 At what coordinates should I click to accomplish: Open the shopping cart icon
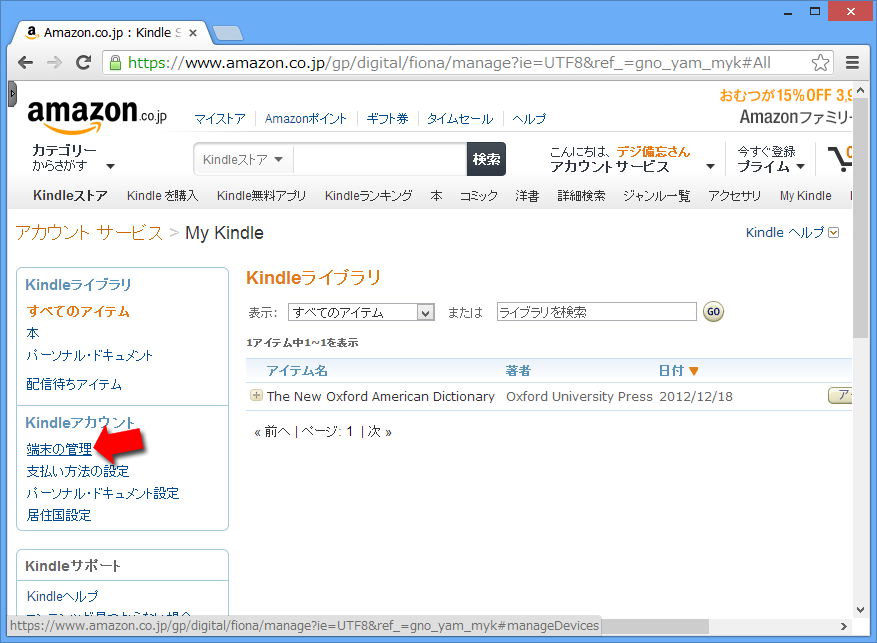click(840, 158)
